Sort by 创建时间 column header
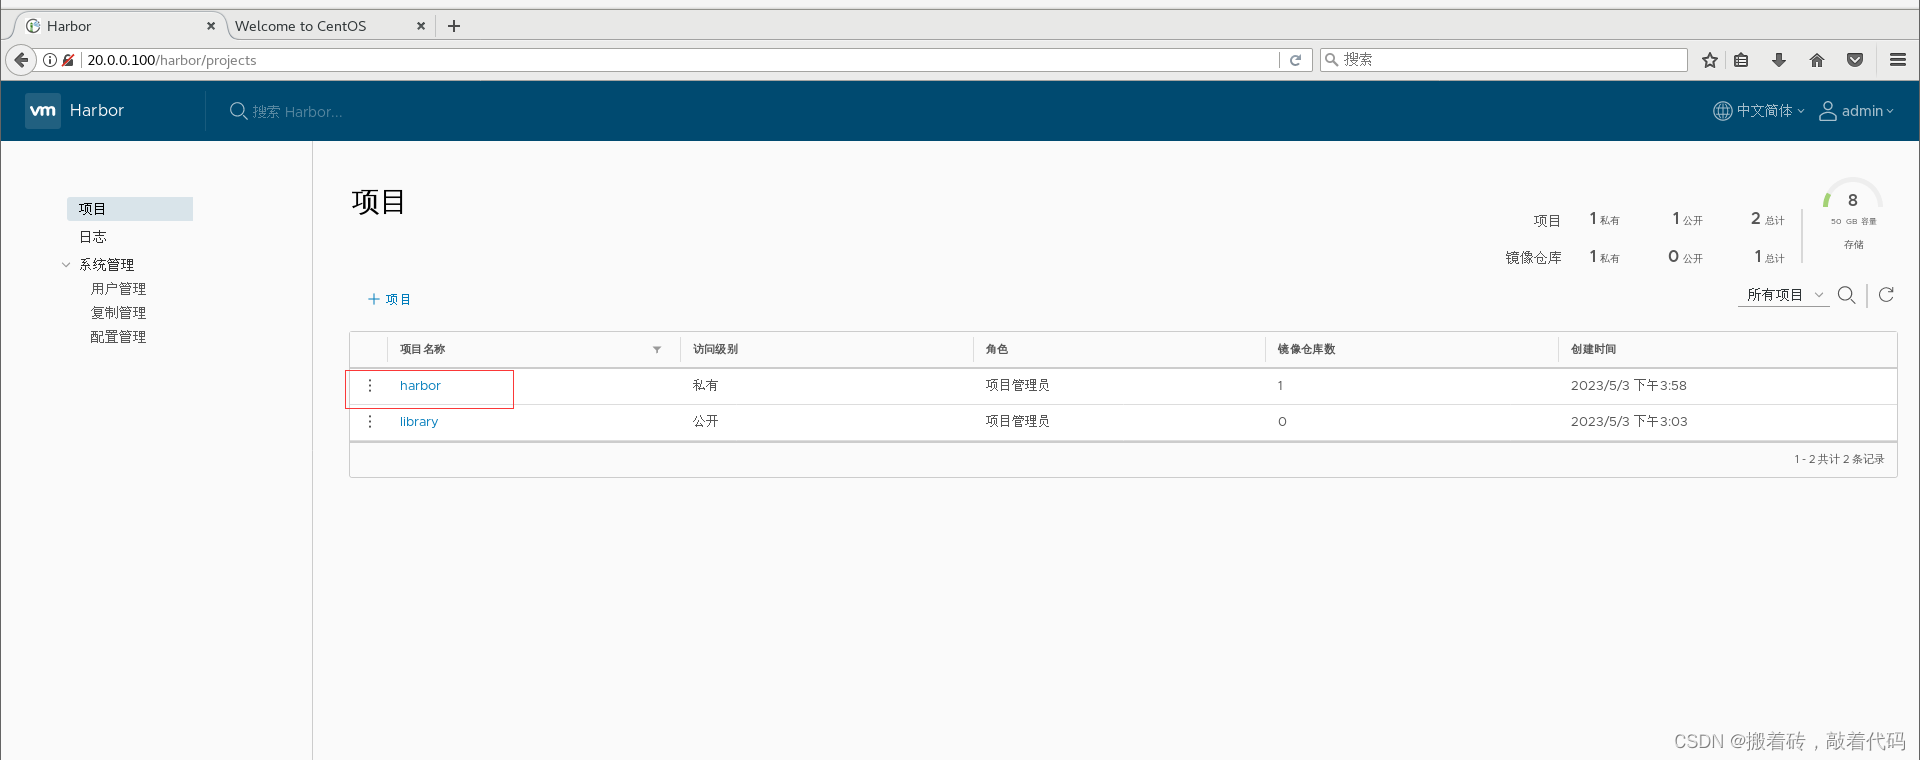 click(1593, 350)
